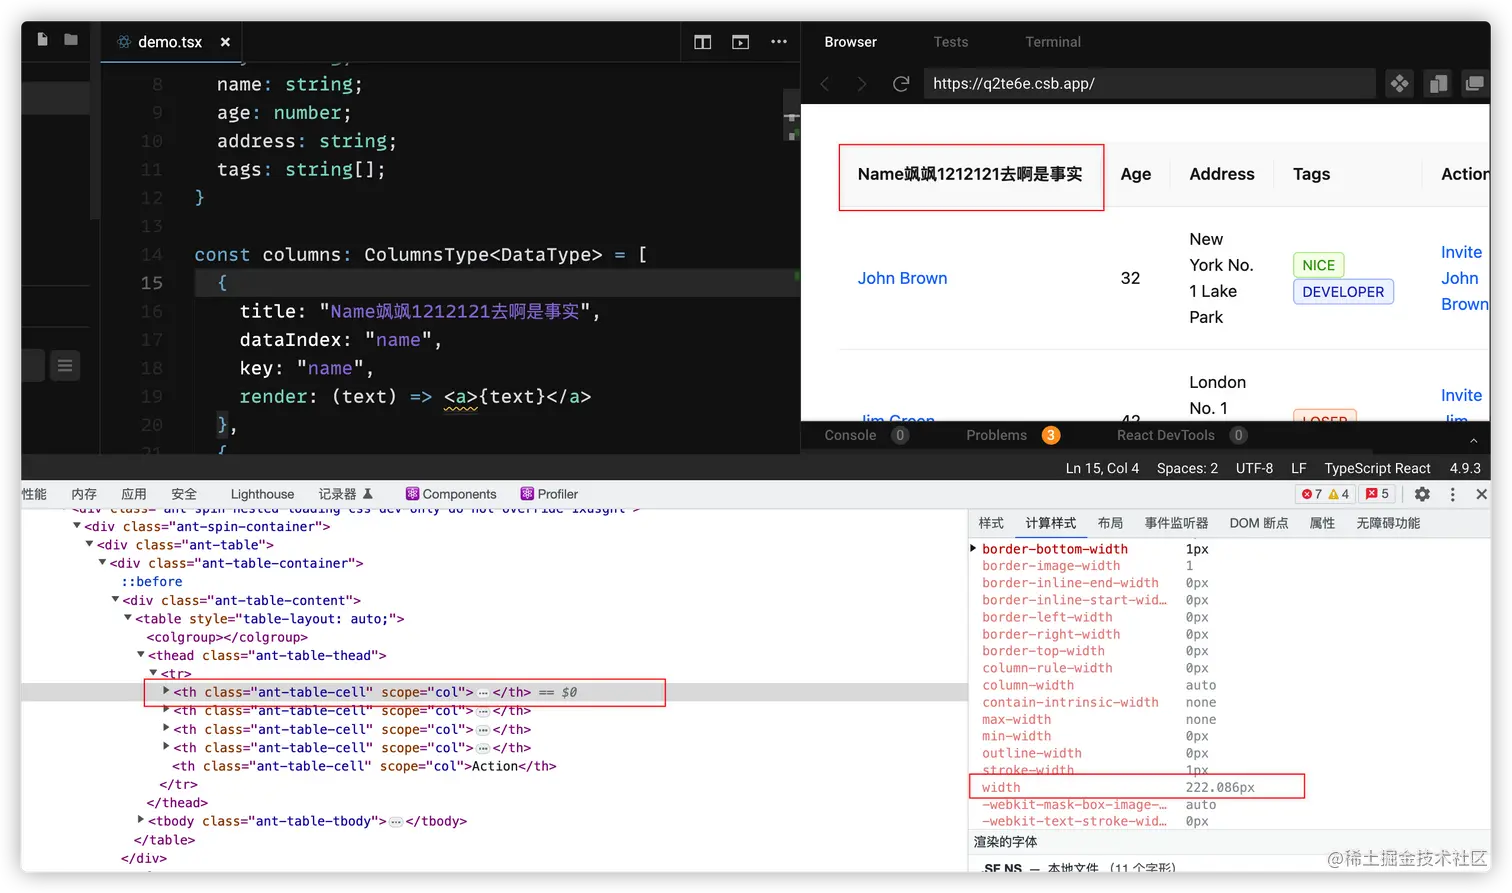Close the demo.tsx editor tab

(225, 42)
